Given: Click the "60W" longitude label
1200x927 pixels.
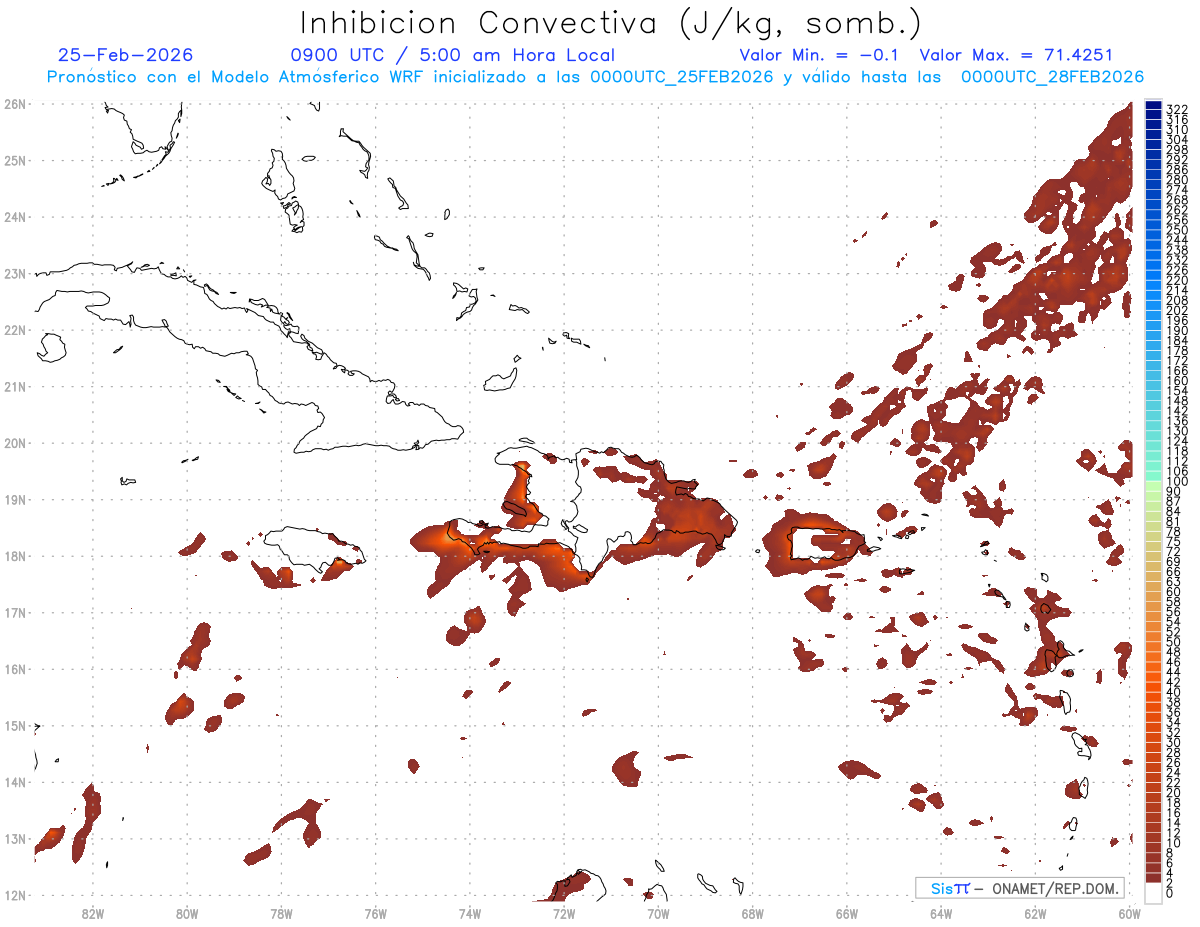Looking at the screenshot, I should pos(1129,913).
